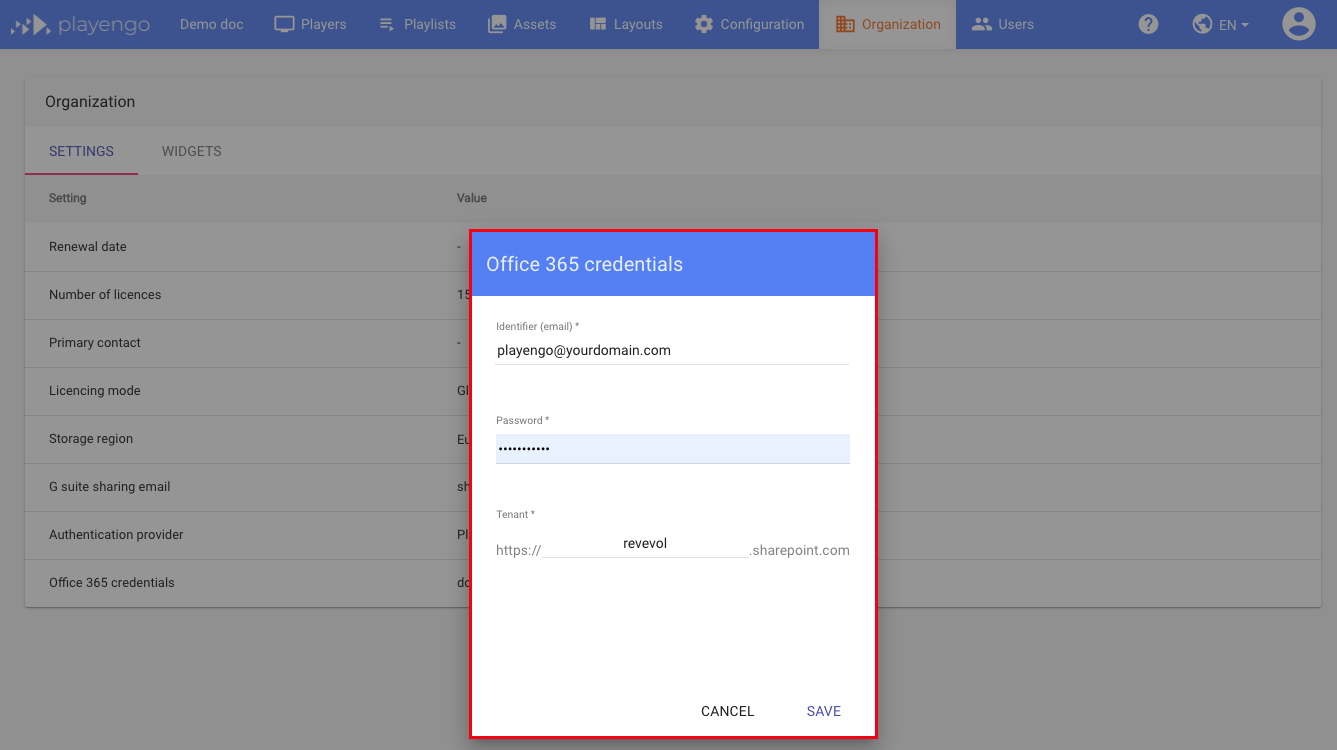
Task: Click the Renewal date row label
Action: click(88, 247)
